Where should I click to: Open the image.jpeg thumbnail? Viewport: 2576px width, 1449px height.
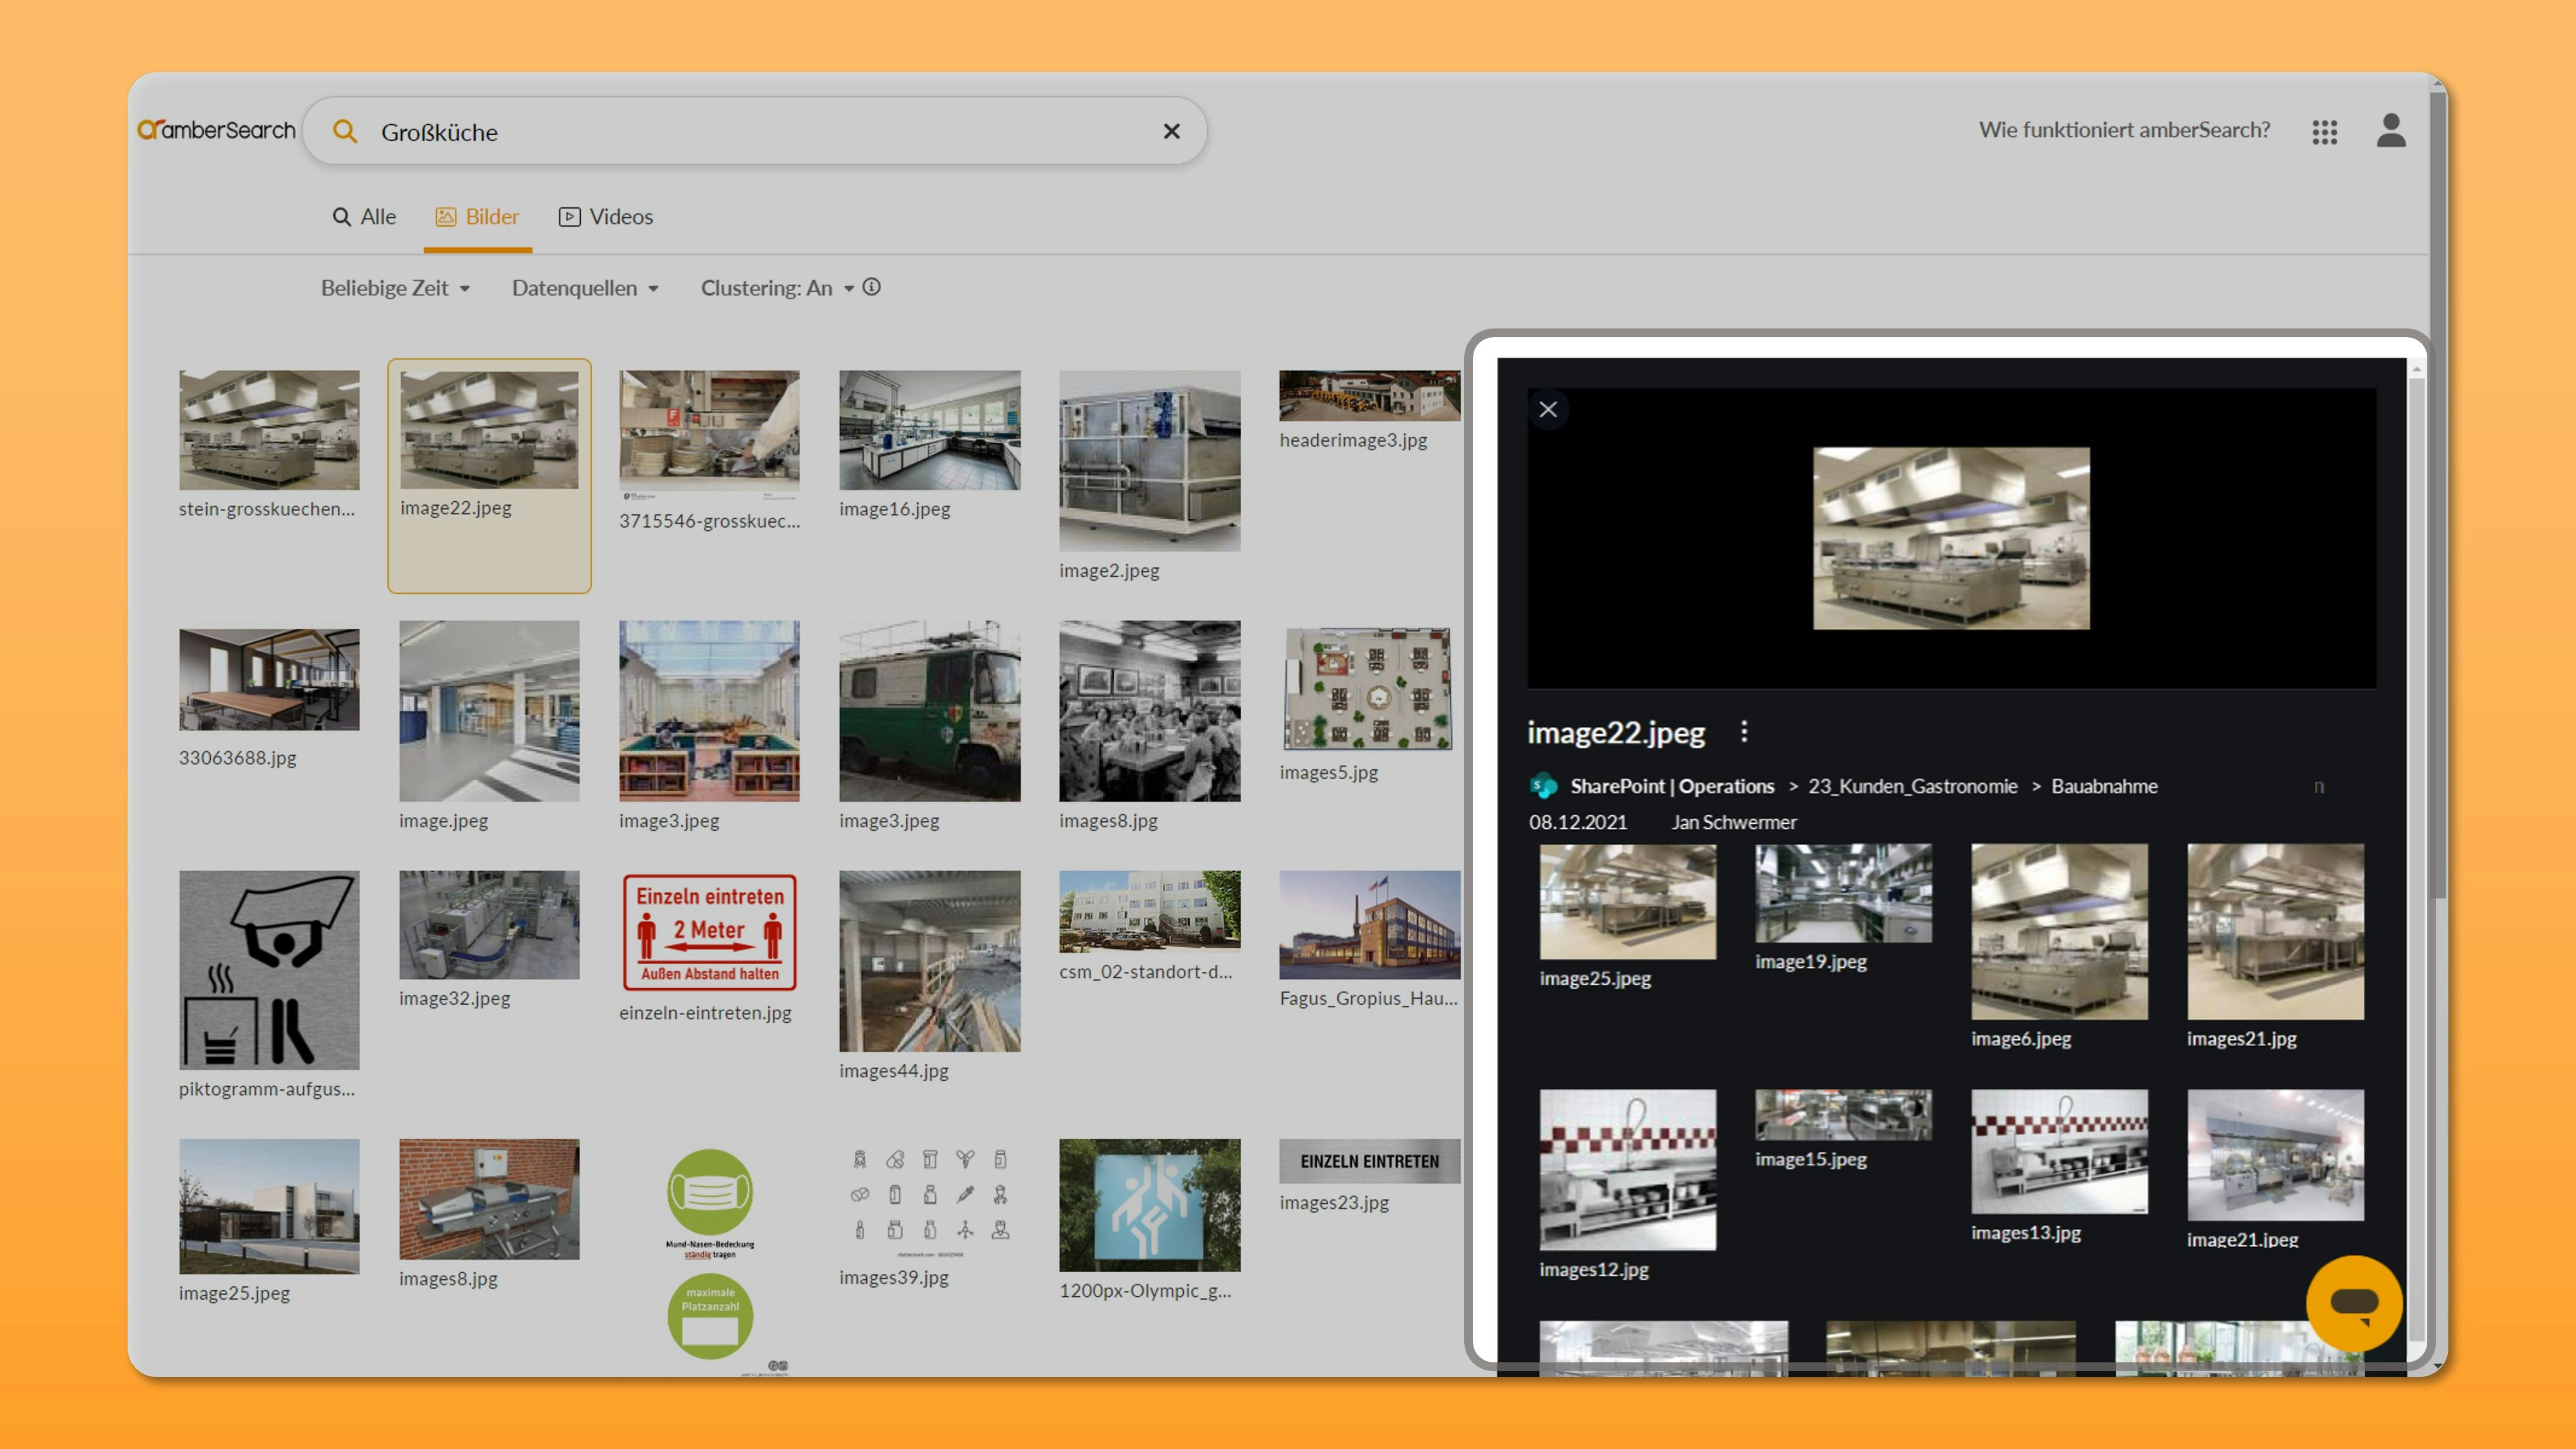(x=489, y=711)
